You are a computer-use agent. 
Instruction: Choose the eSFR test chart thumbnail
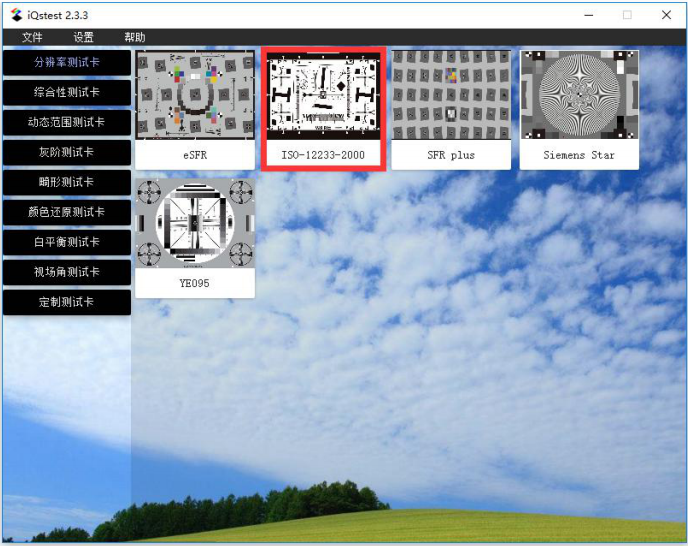(x=195, y=95)
